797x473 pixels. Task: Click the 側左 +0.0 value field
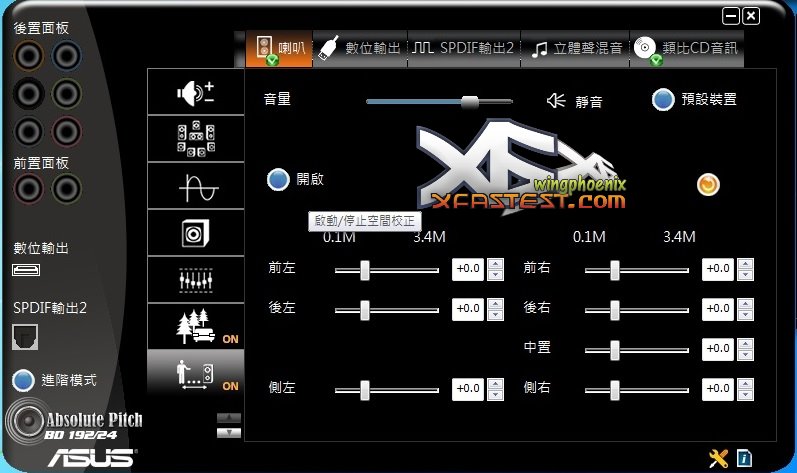(468, 389)
